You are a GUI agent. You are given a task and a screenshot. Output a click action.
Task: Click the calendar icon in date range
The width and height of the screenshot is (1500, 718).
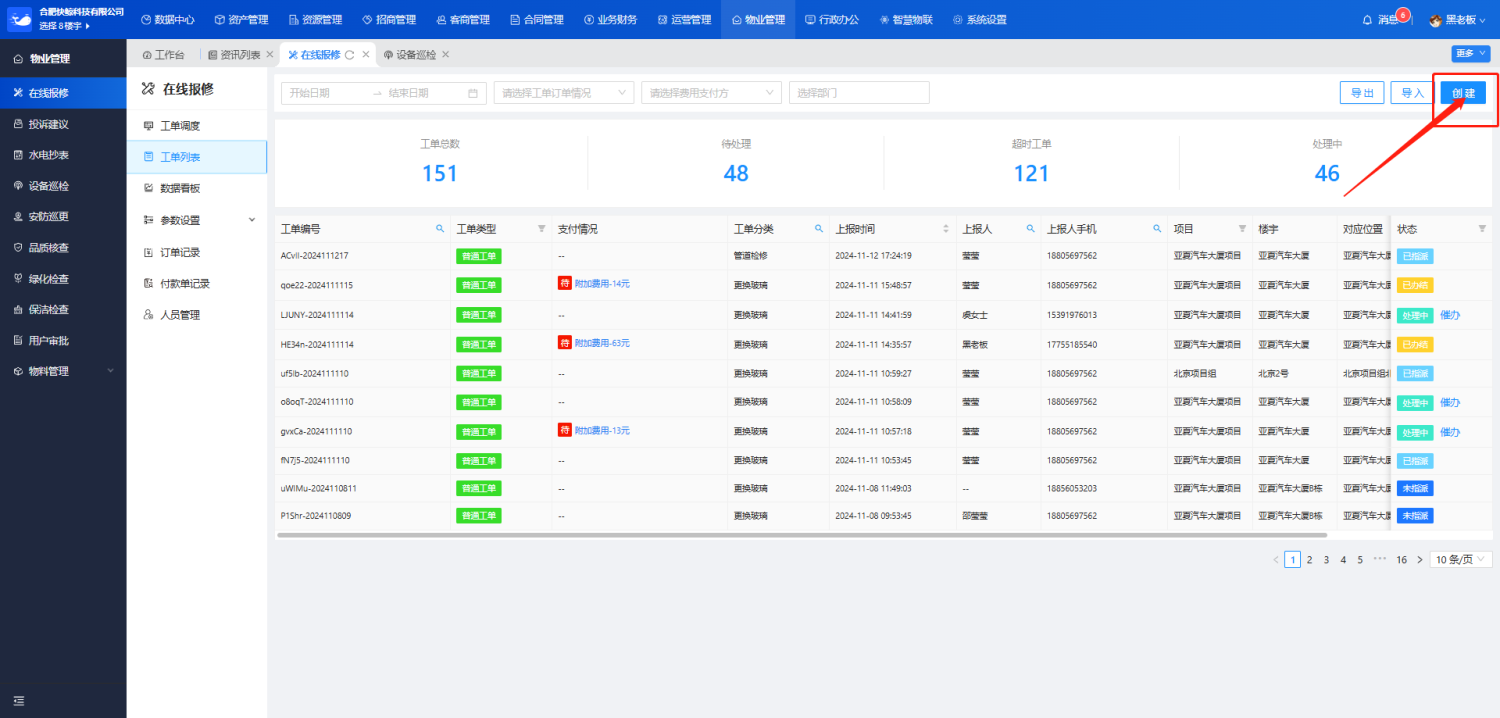(x=473, y=93)
